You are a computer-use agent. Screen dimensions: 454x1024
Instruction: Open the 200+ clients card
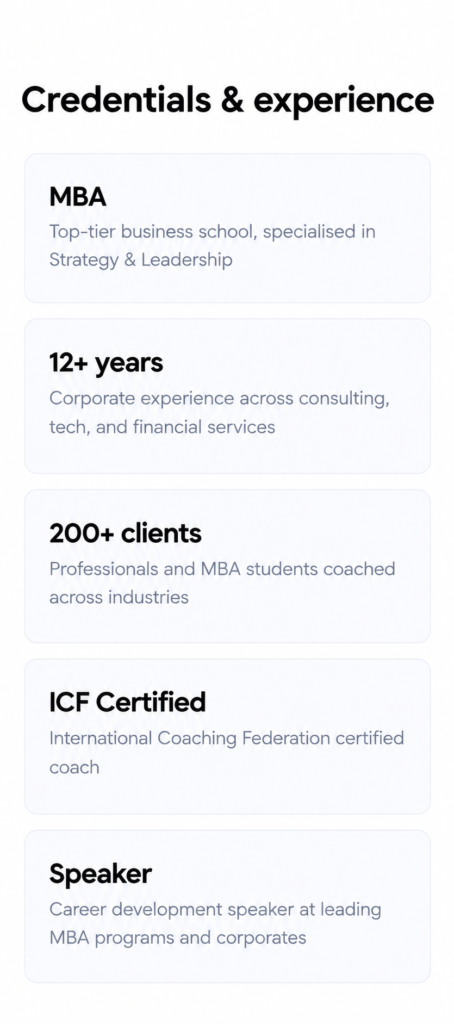(x=227, y=566)
